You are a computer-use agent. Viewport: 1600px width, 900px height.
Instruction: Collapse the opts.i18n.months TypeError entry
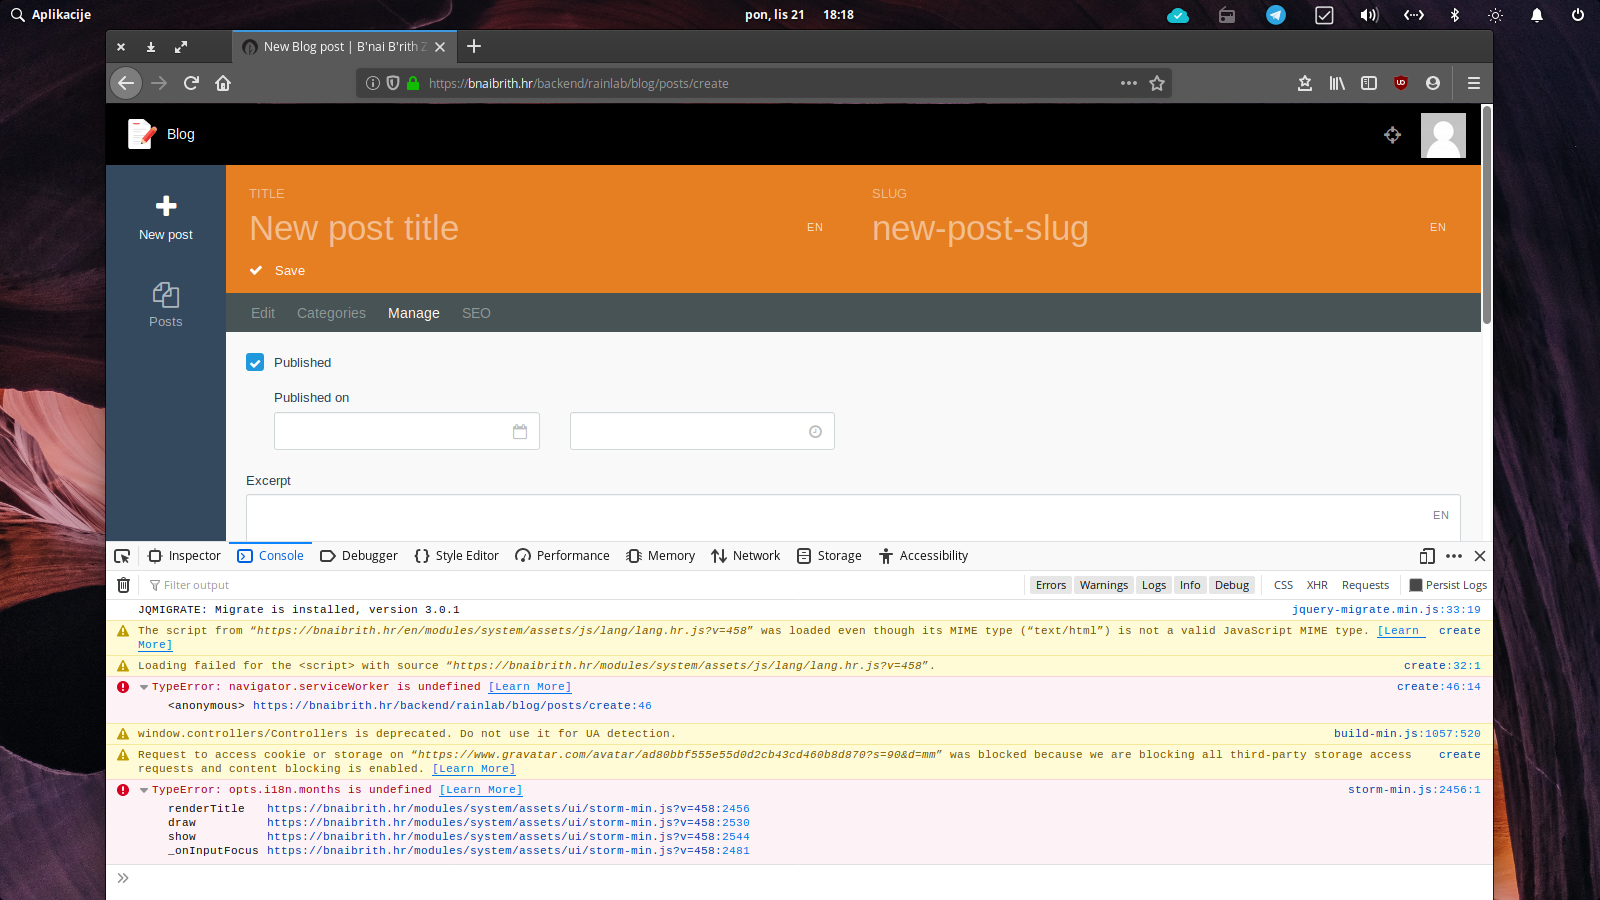click(143, 789)
